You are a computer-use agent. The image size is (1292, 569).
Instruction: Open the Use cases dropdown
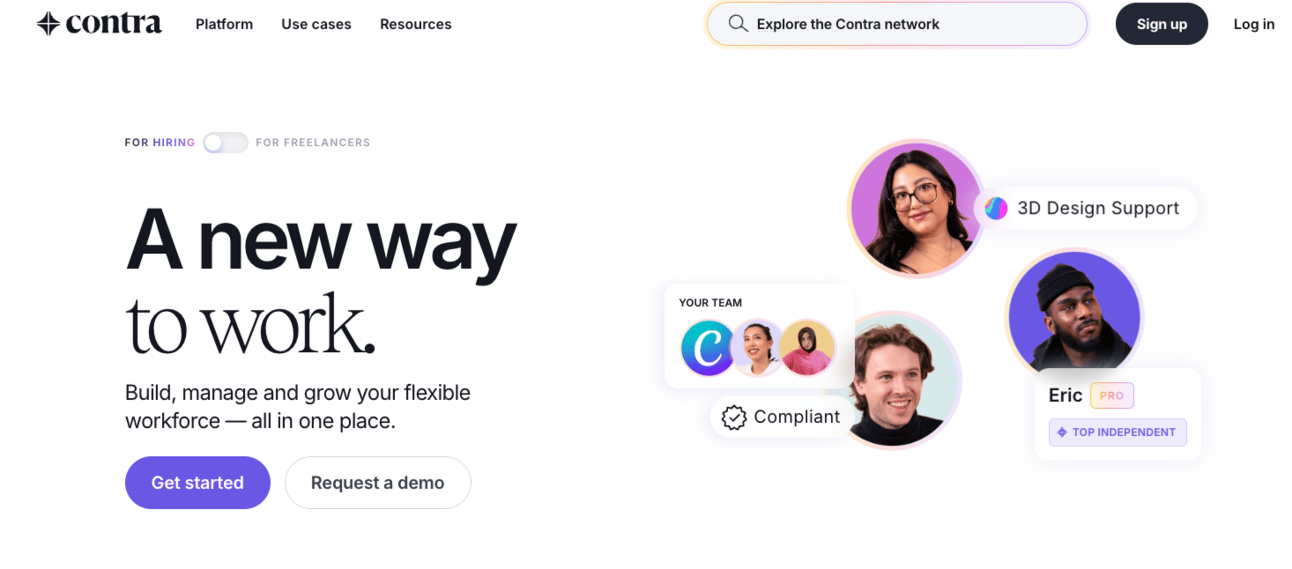tap(316, 24)
